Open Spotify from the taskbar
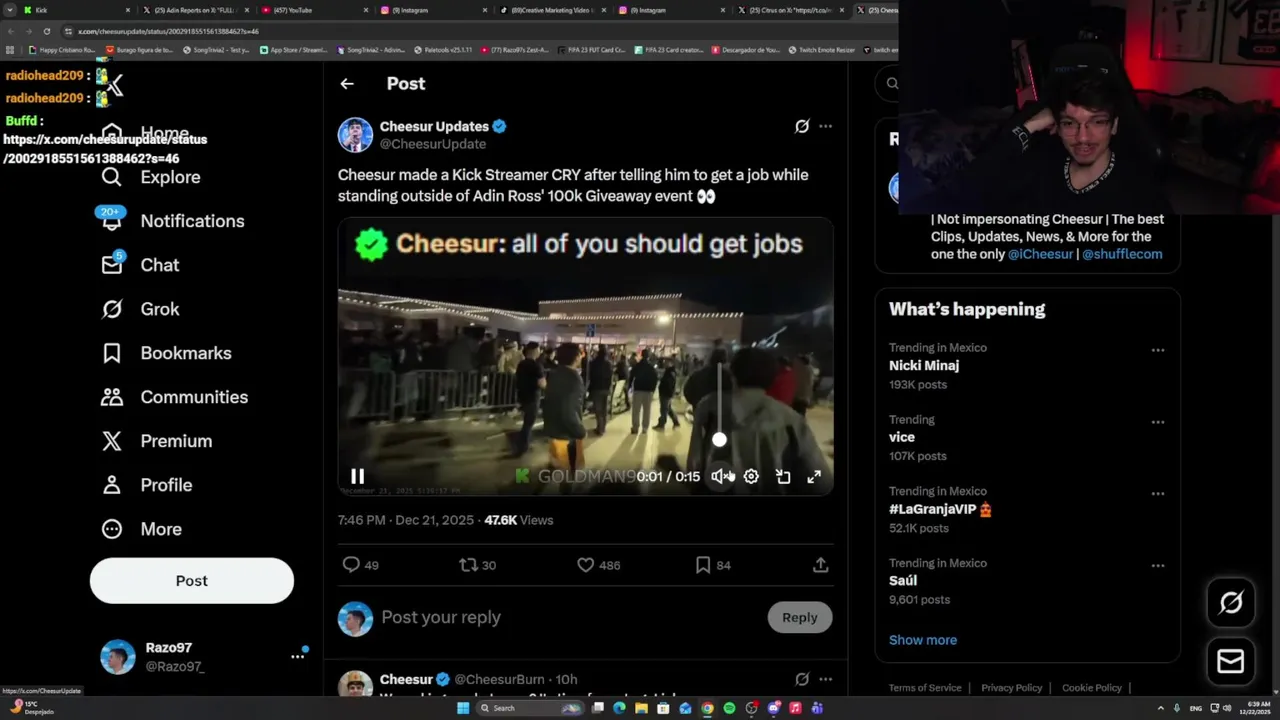Screen dimensions: 1280x720 pyautogui.click(x=729, y=708)
